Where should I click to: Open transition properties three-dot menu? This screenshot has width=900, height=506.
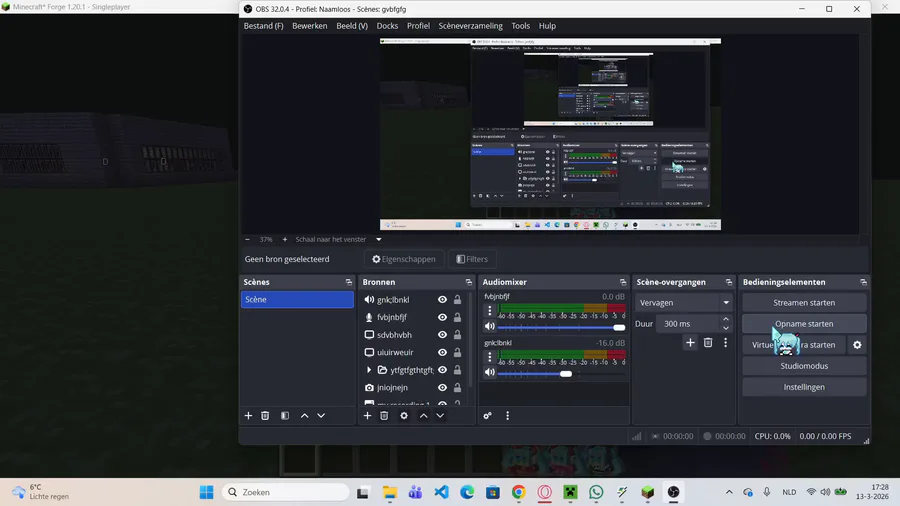726,342
